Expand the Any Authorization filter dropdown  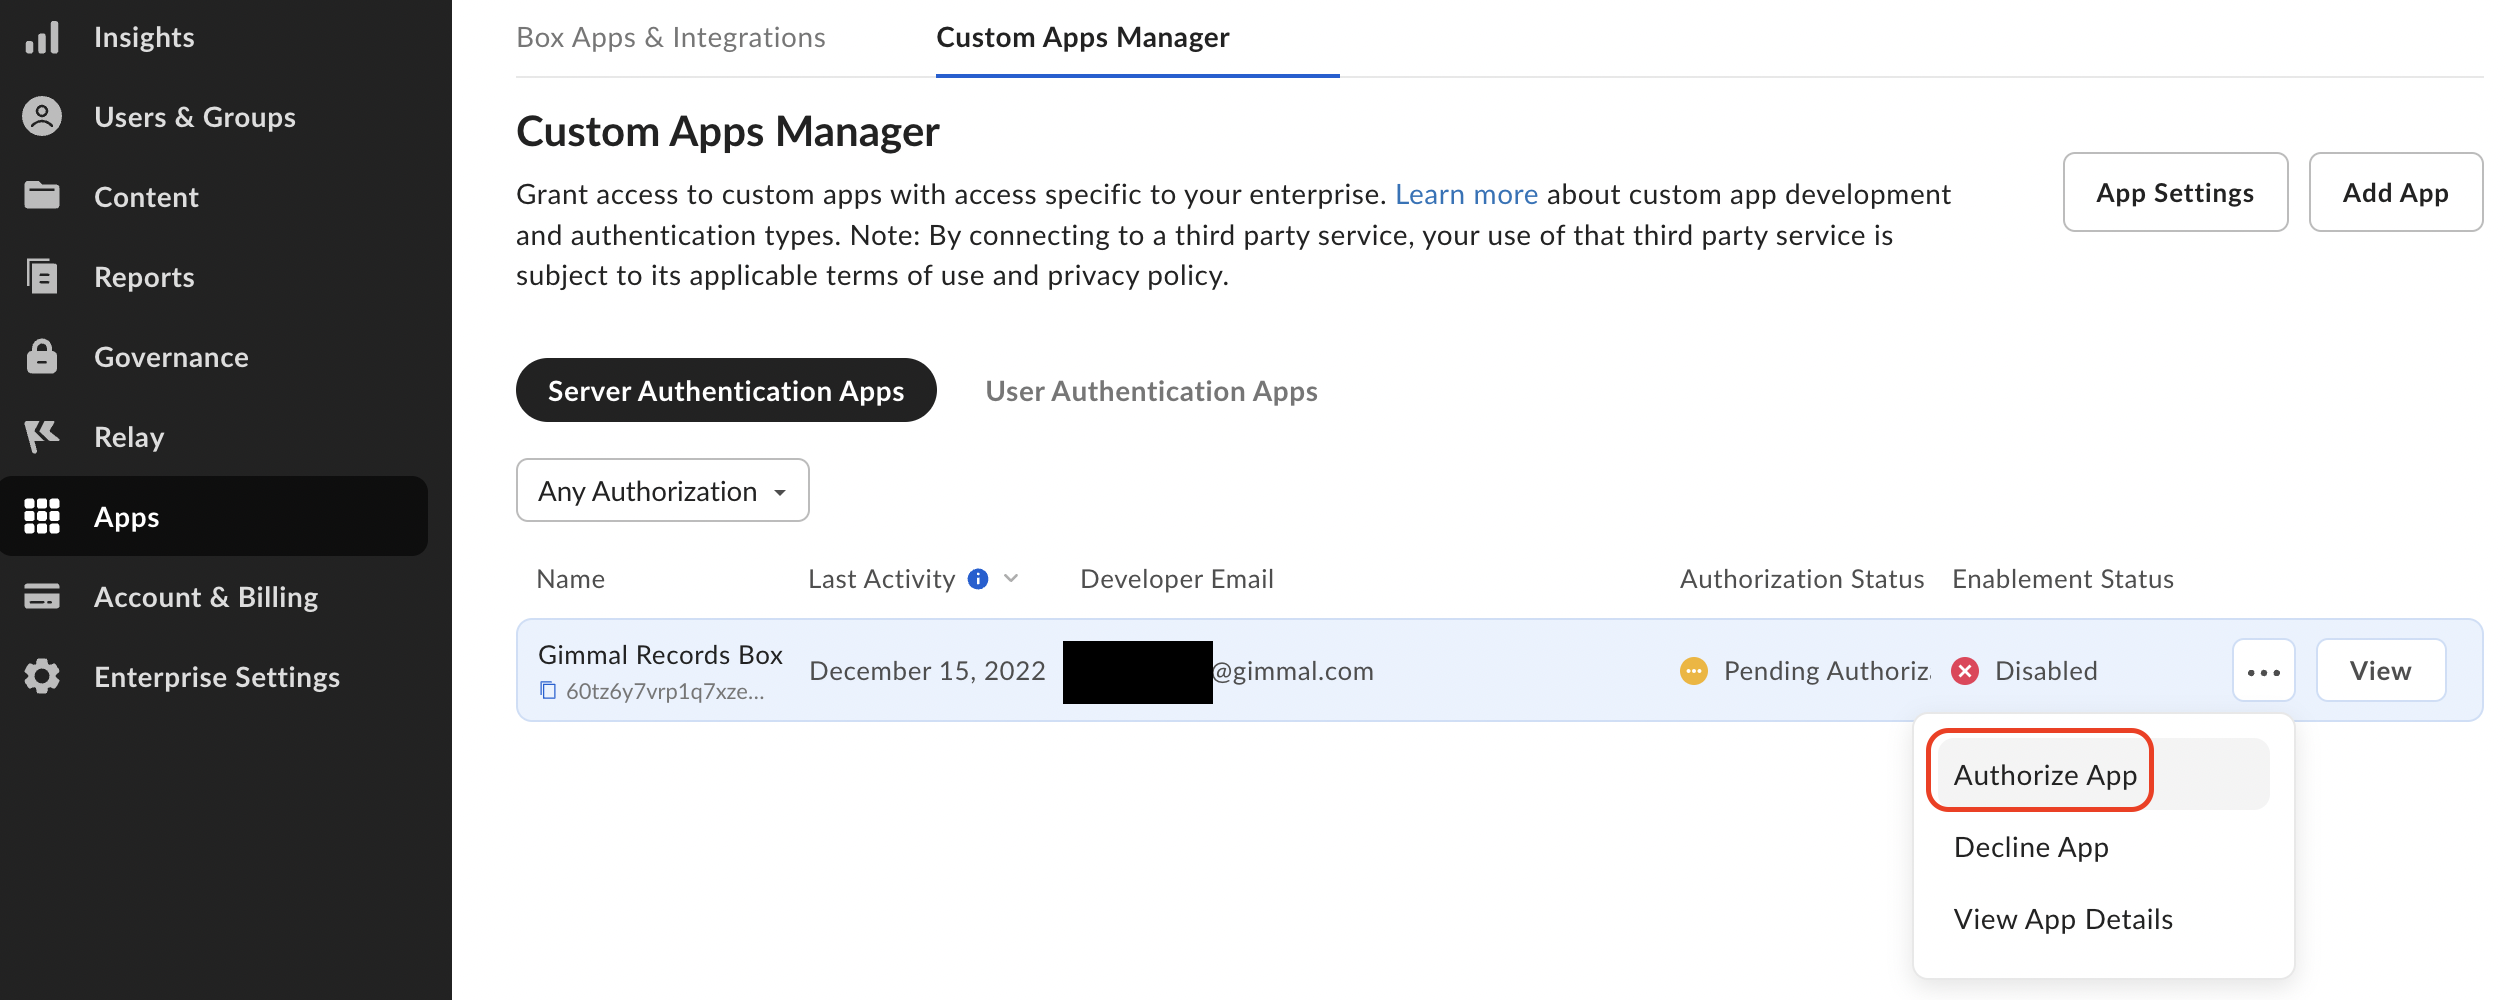662,491
